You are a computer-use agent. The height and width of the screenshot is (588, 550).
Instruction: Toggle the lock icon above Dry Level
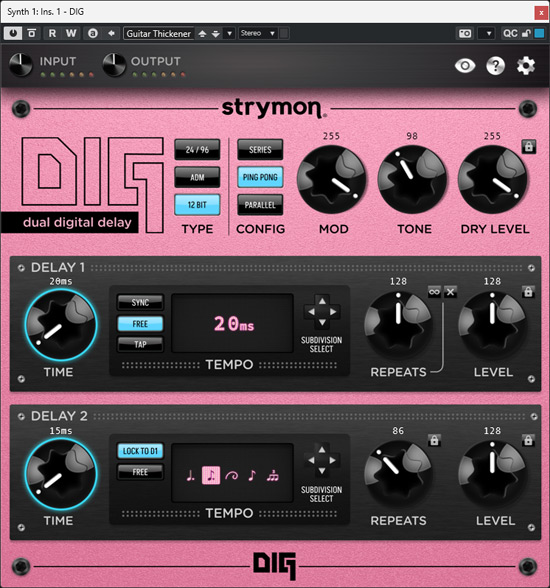[x=529, y=146]
